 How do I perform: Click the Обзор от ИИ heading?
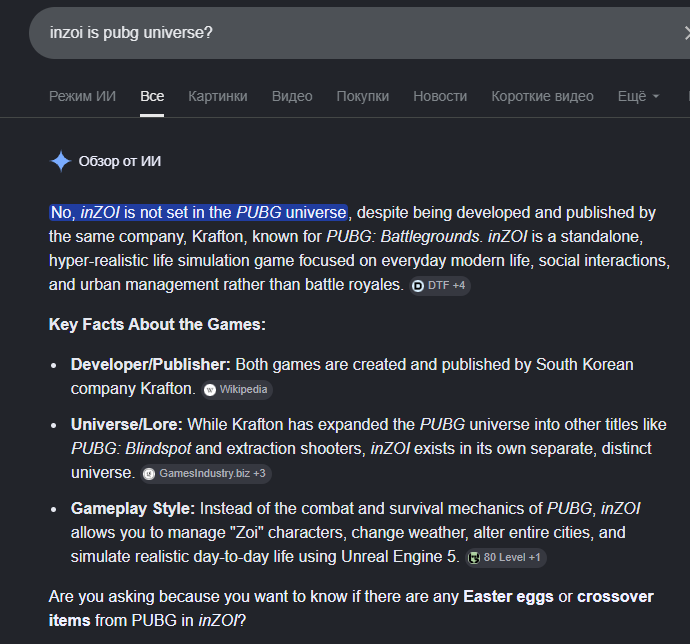tap(120, 161)
